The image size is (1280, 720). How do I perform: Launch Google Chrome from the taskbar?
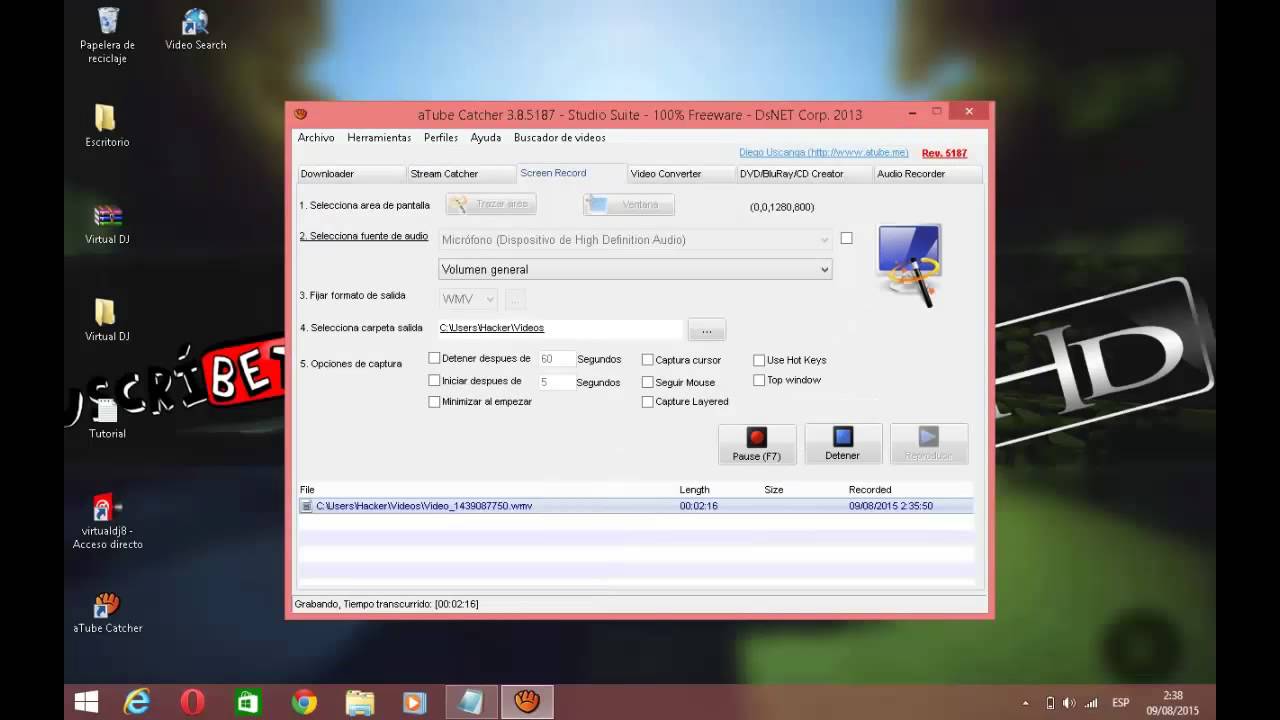point(303,703)
